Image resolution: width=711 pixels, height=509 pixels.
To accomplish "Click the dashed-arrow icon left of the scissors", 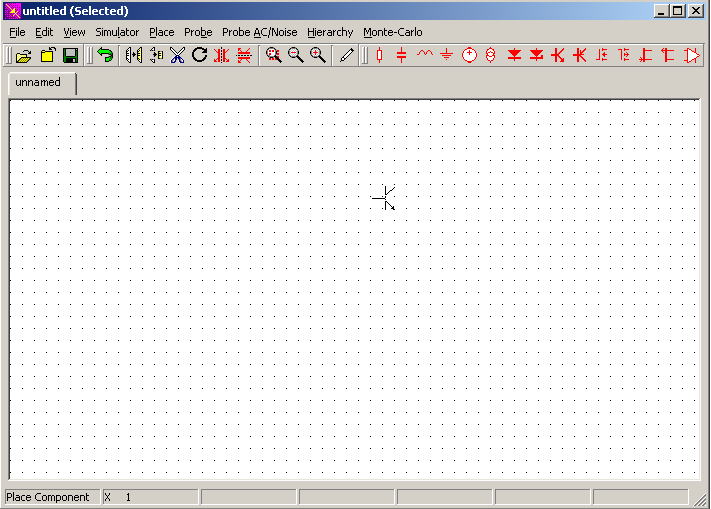I will click(156, 55).
